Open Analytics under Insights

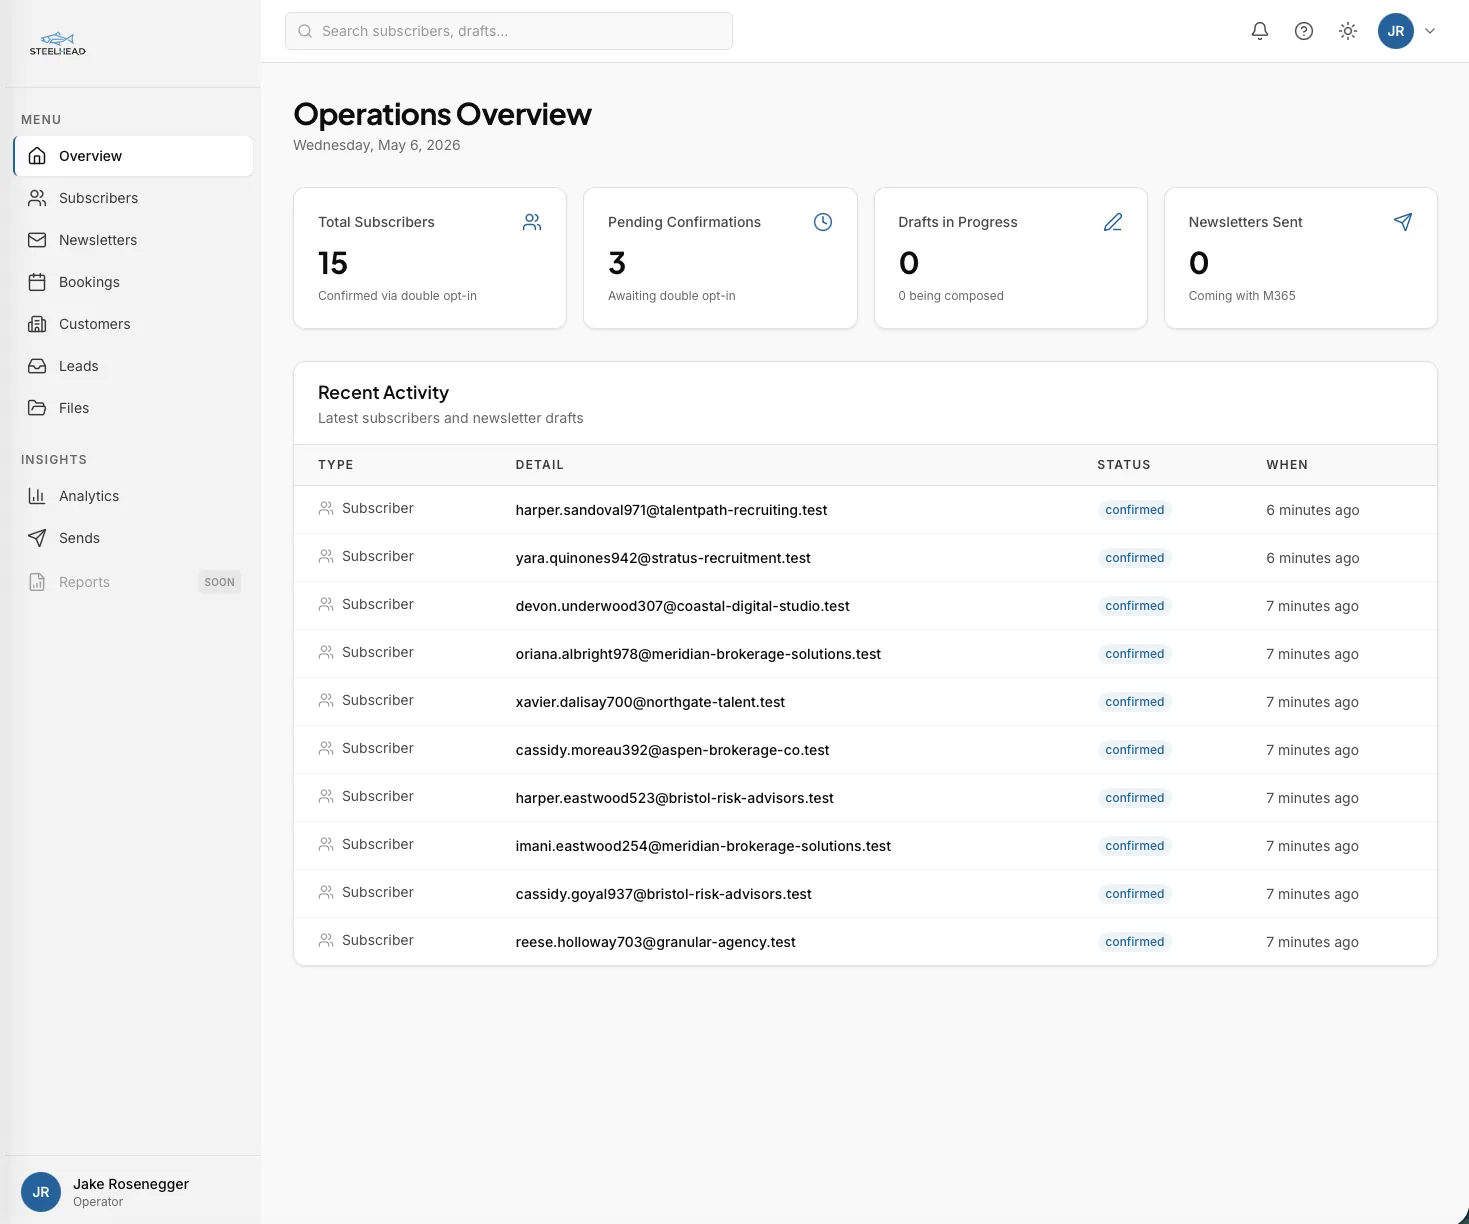point(133,496)
